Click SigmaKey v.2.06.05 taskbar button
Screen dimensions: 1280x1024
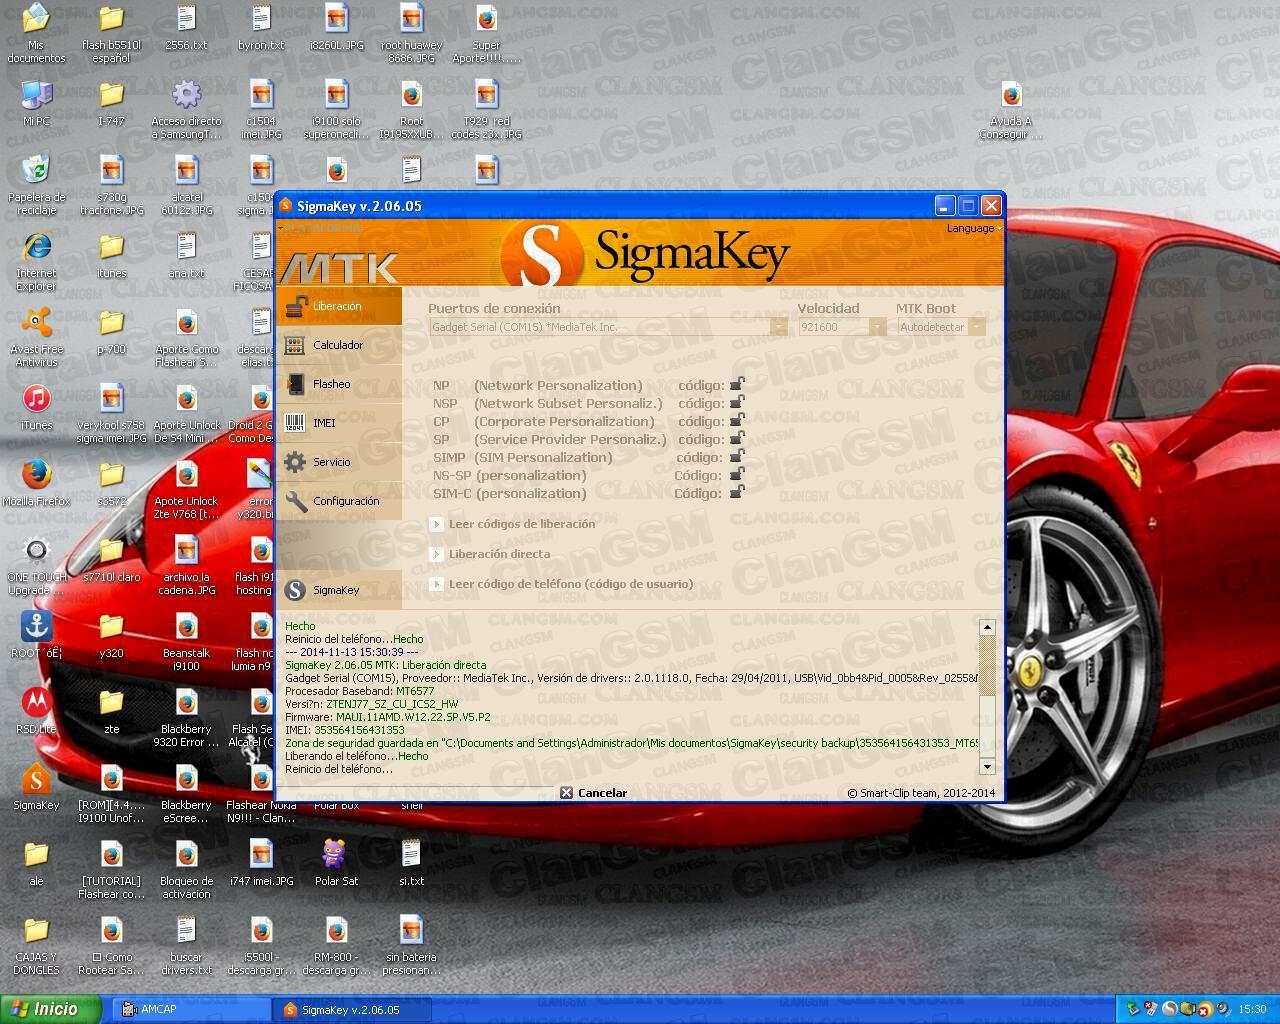(x=353, y=1010)
